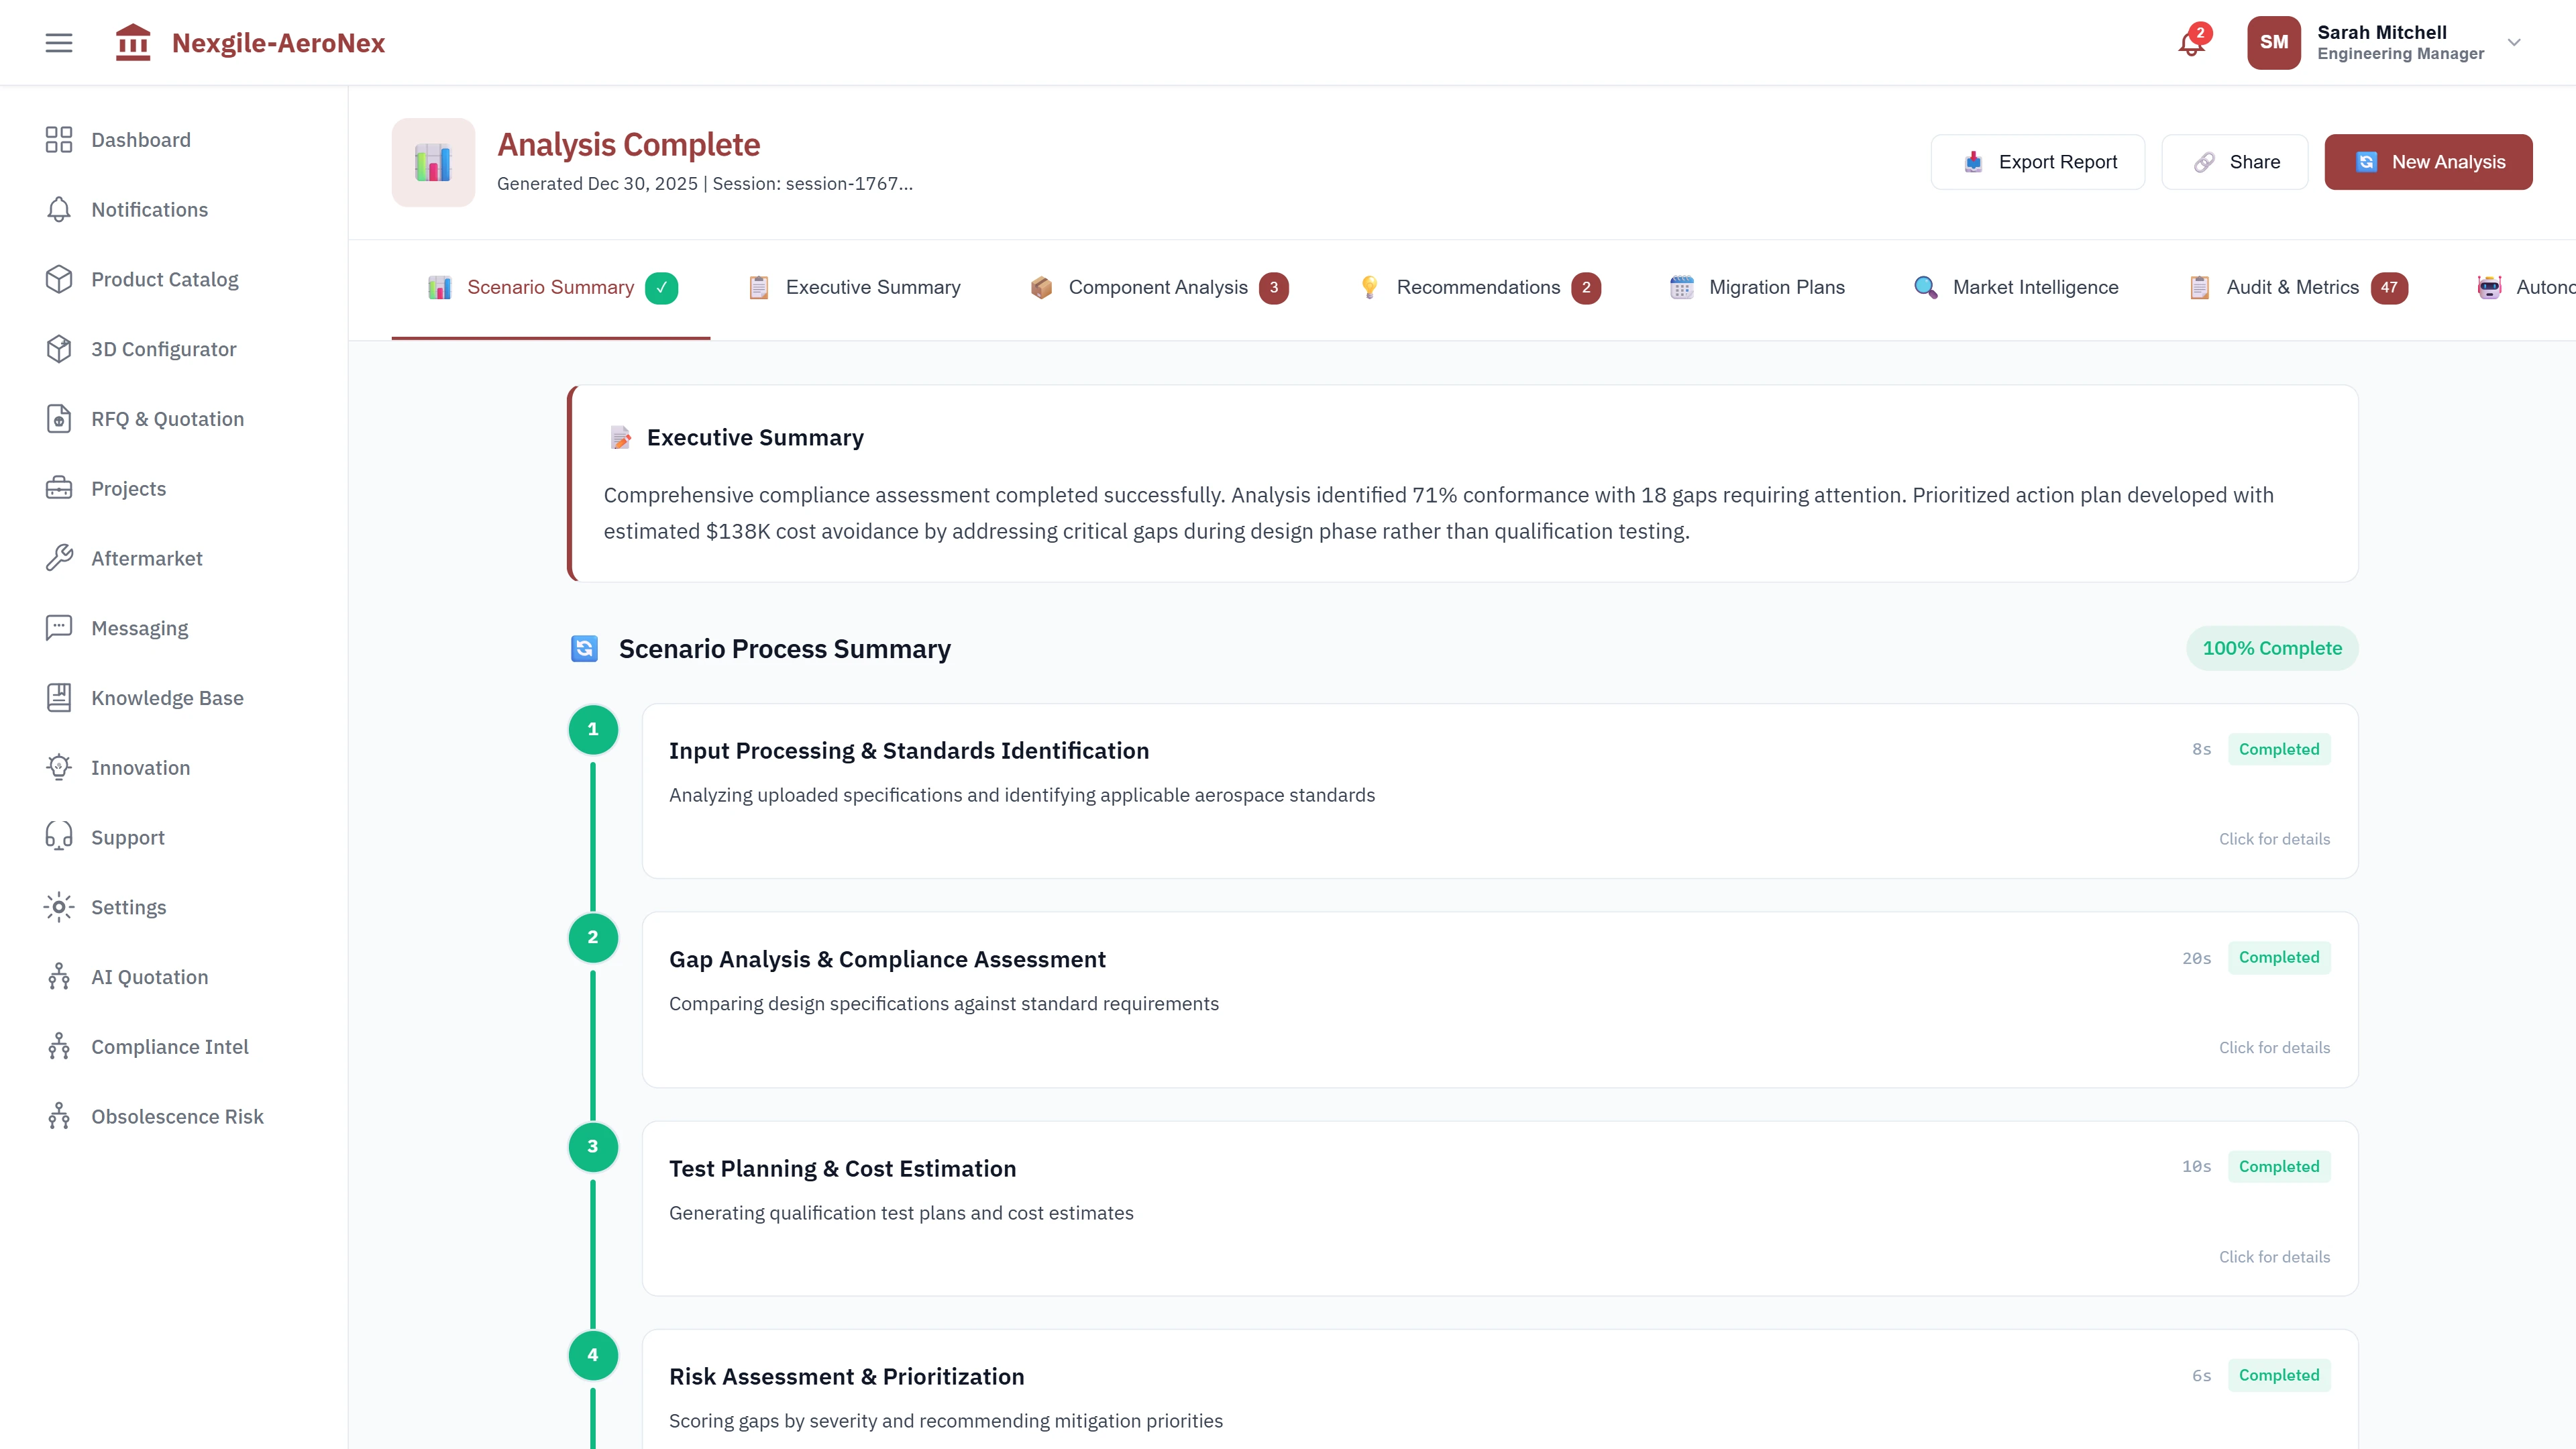The width and height of the screenshot is (2576, 1449).
Task: Open the Dashboard from the sidebar
Action: tap(140, 140)
